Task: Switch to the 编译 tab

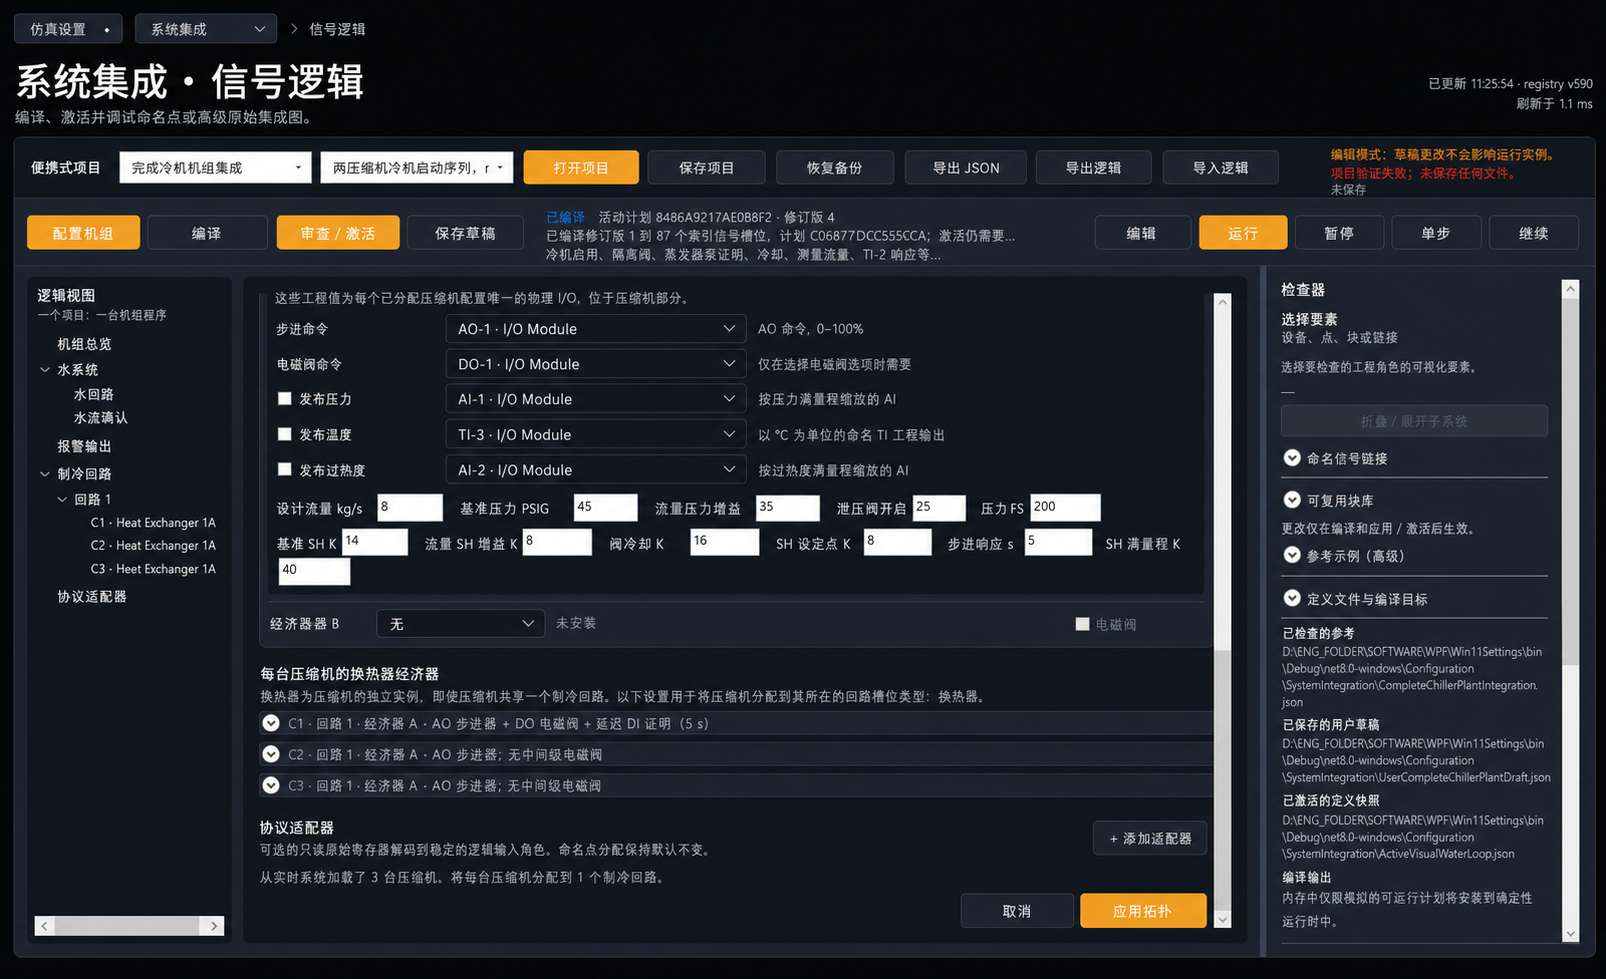Action: [207, 233]
